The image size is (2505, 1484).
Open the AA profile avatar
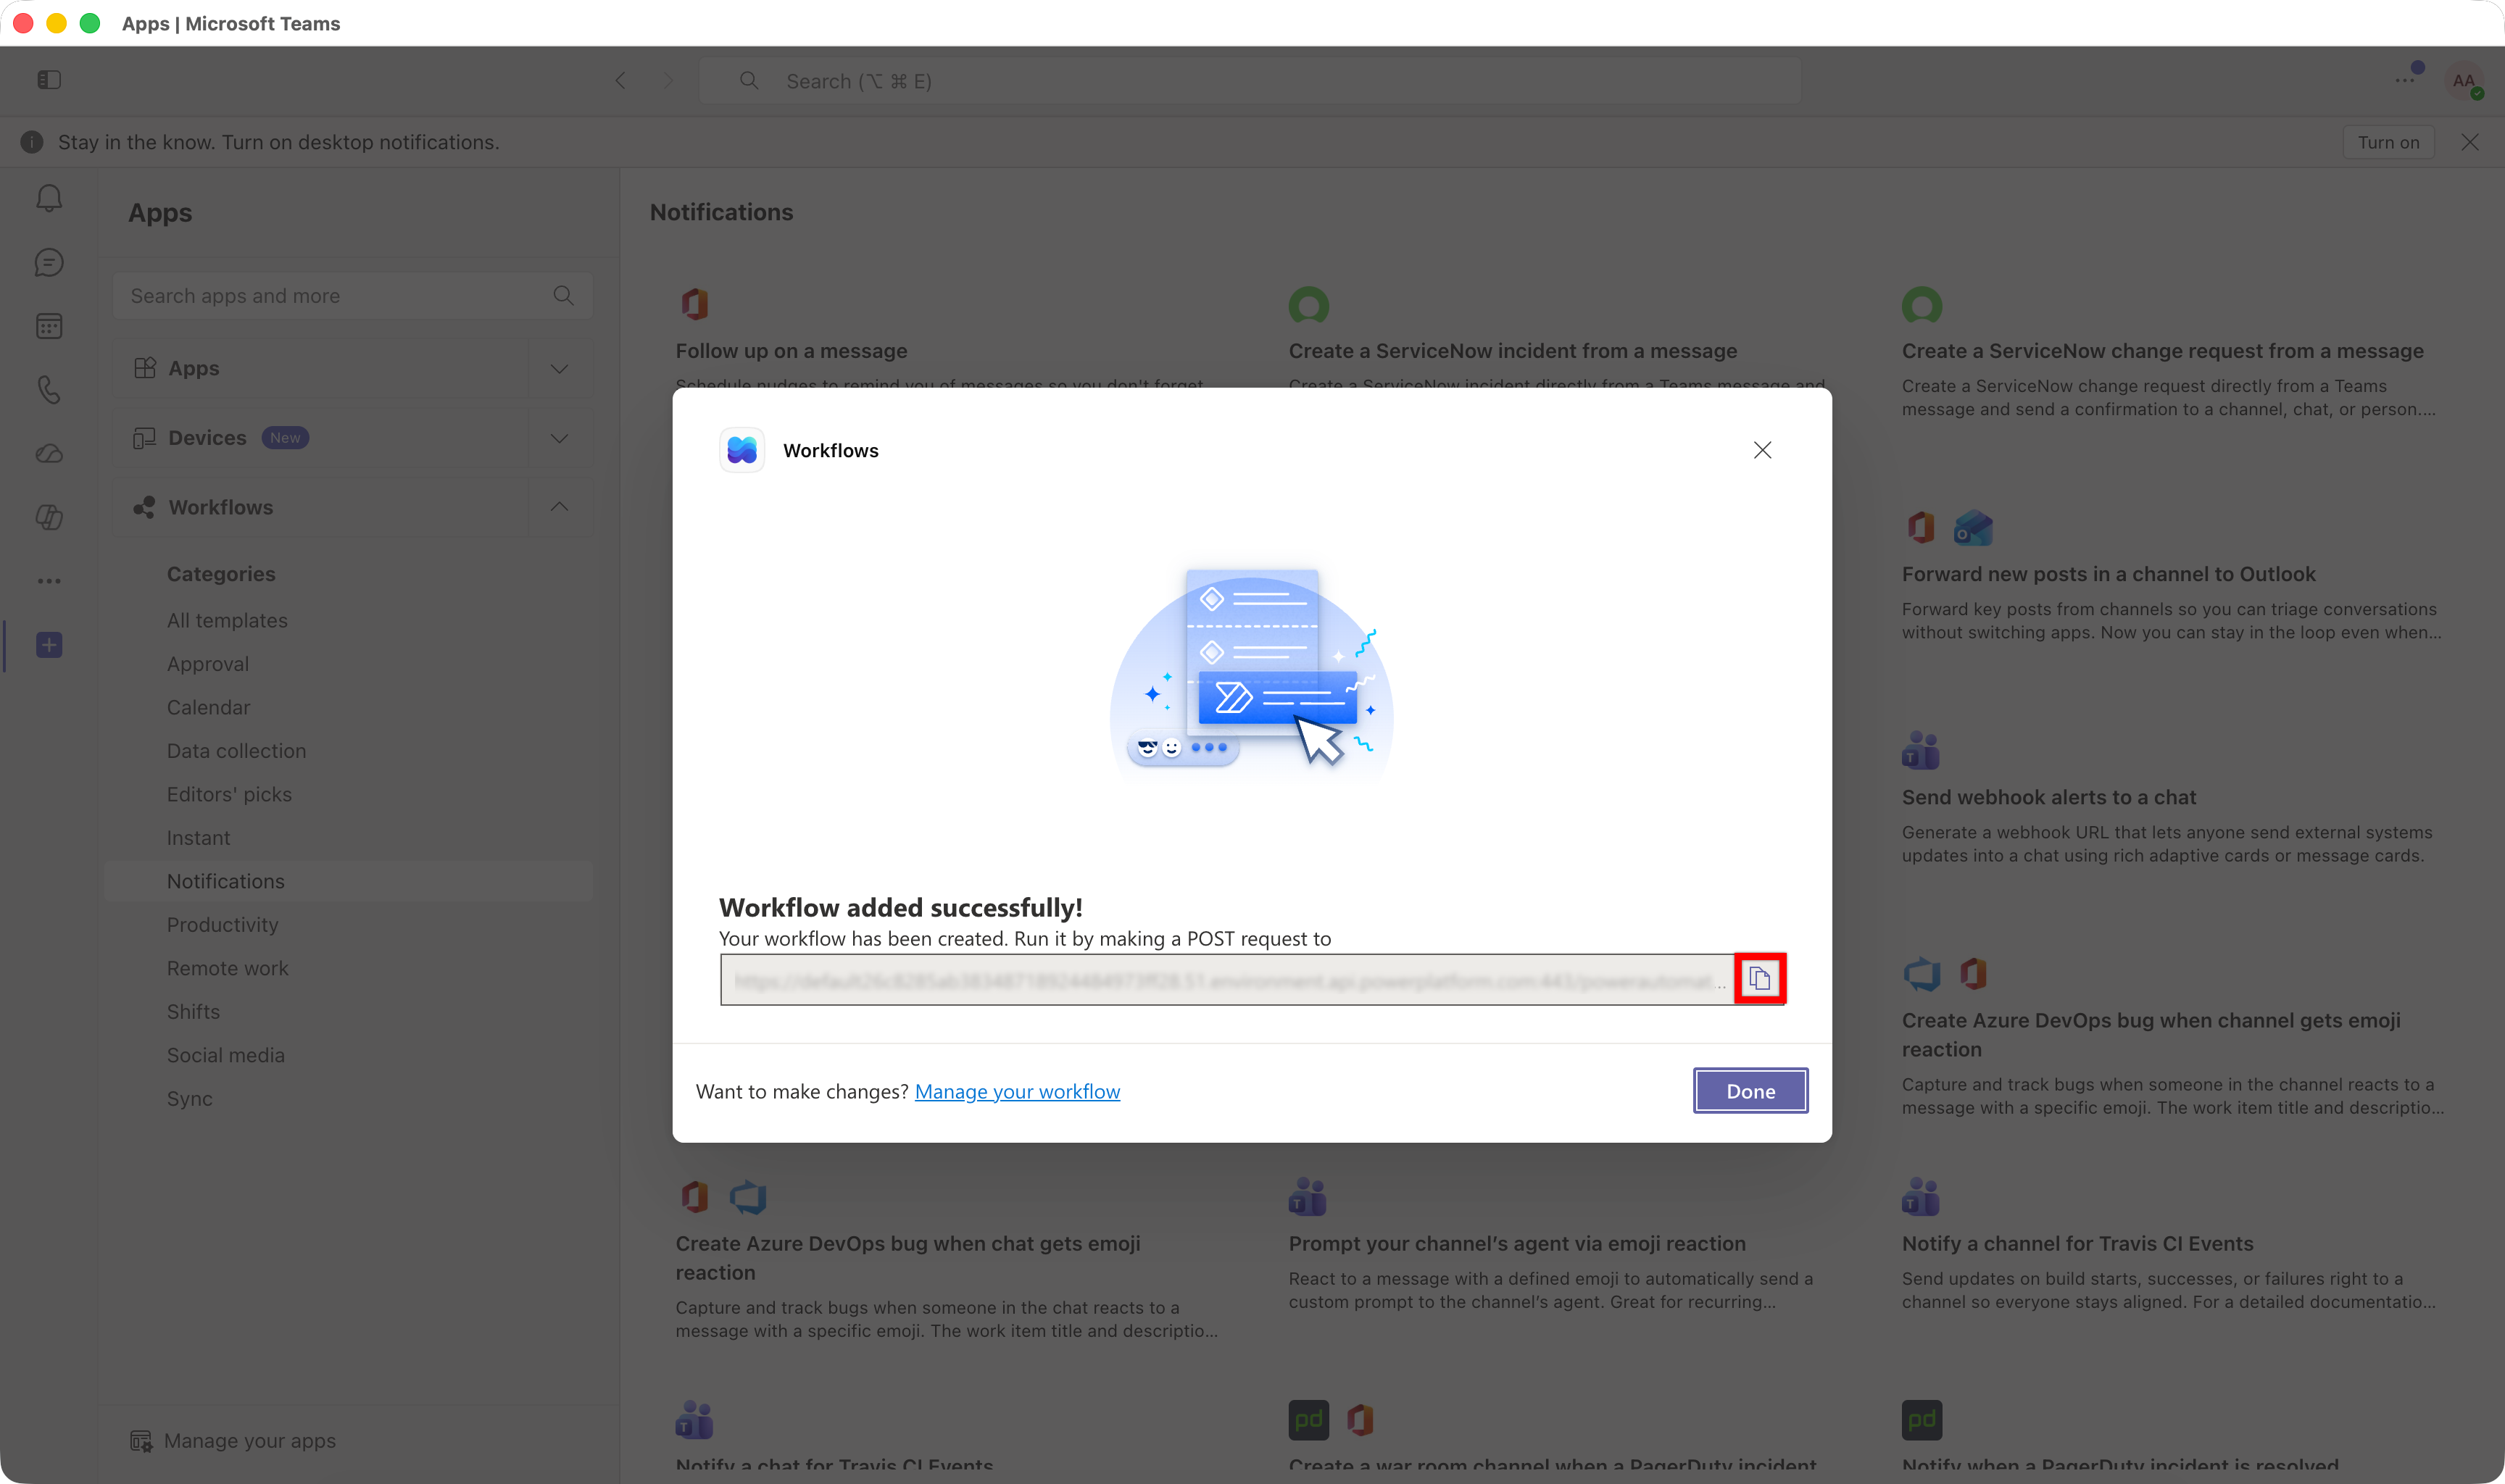click(x=2464, y=81)
